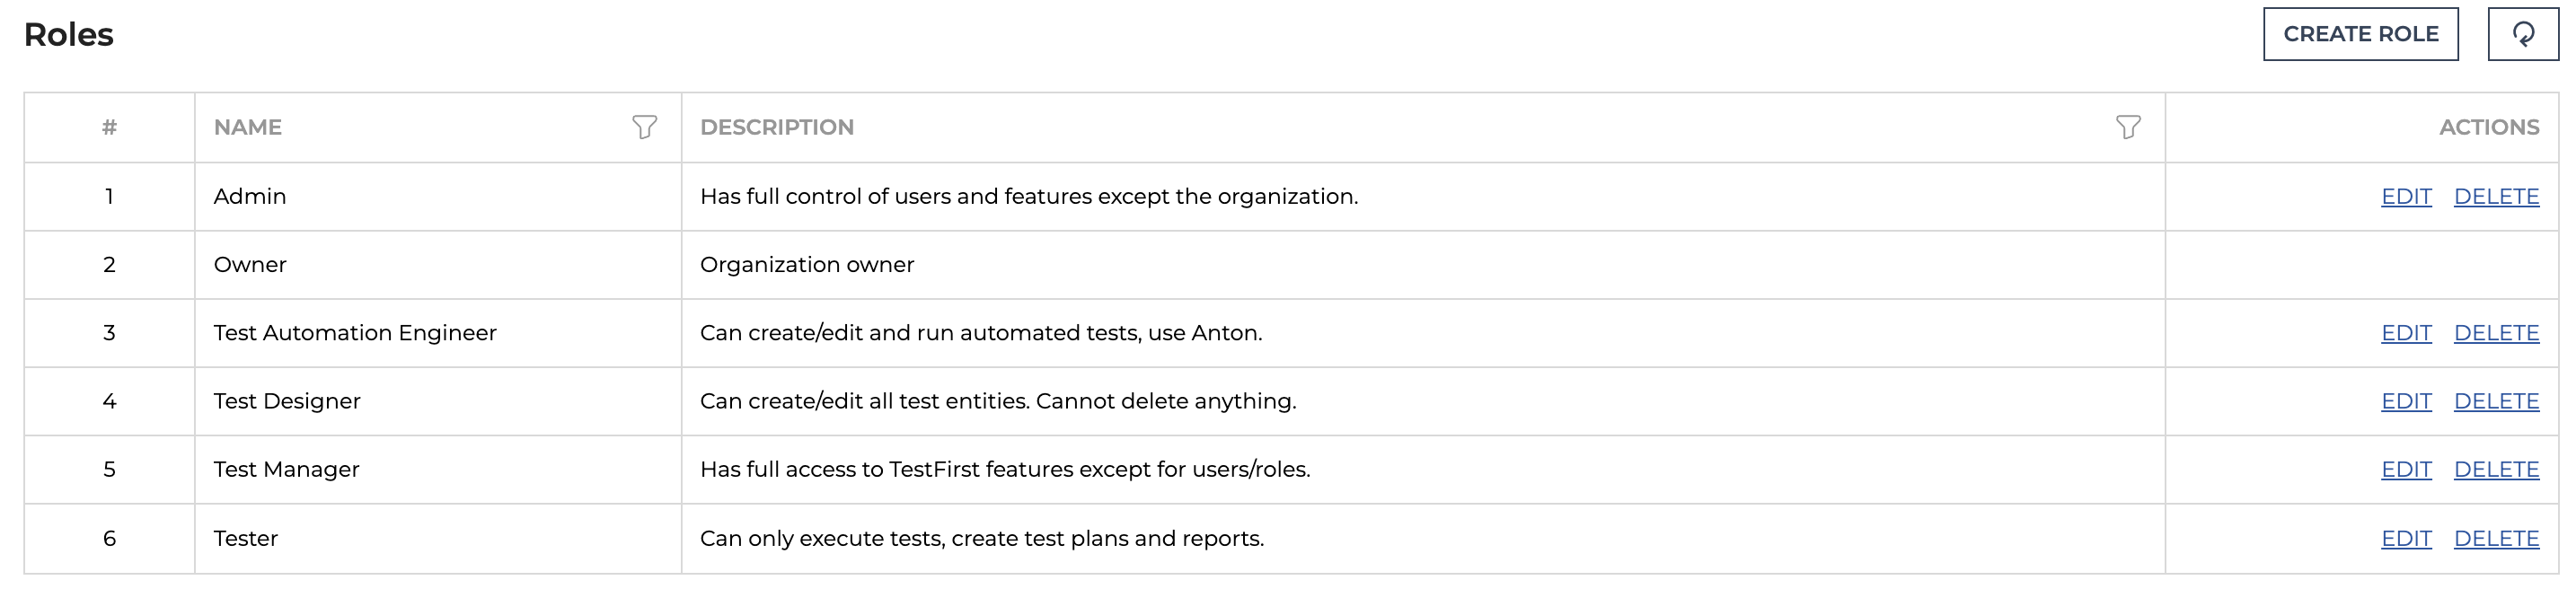
Task: Delete the Tester role
Action: (2496, 538)
